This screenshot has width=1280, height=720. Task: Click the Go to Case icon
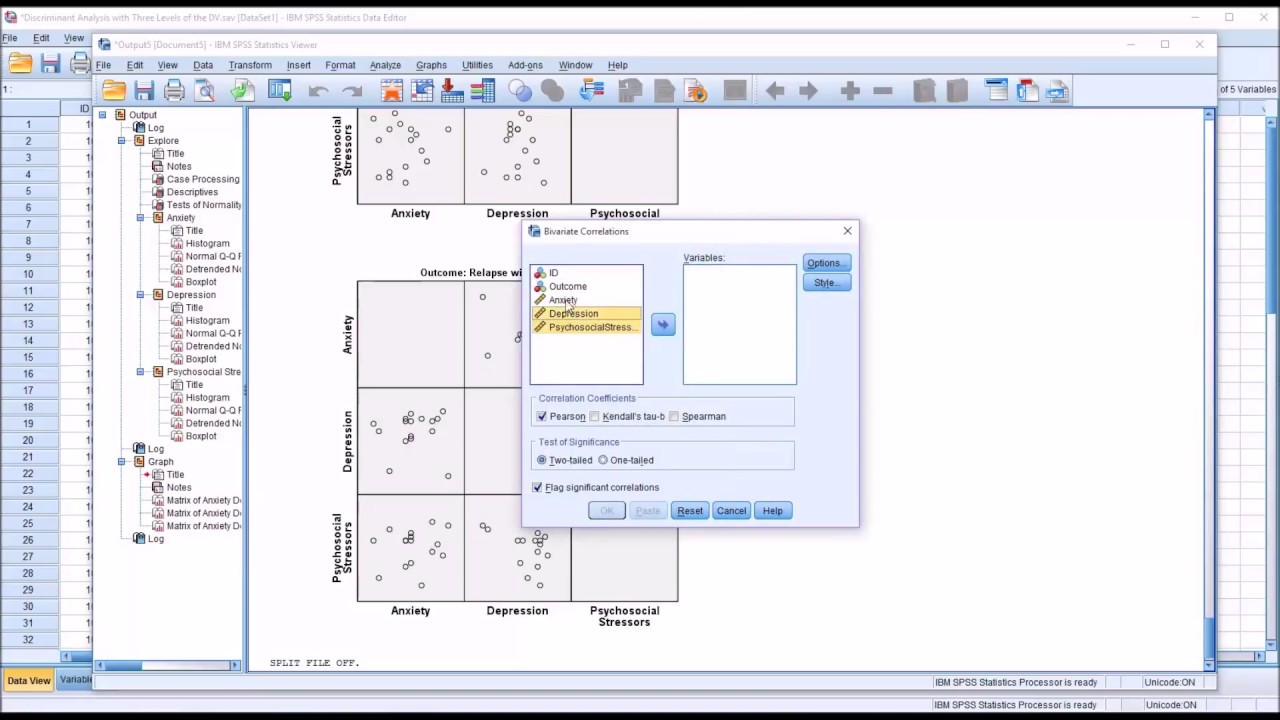point(422,91)
